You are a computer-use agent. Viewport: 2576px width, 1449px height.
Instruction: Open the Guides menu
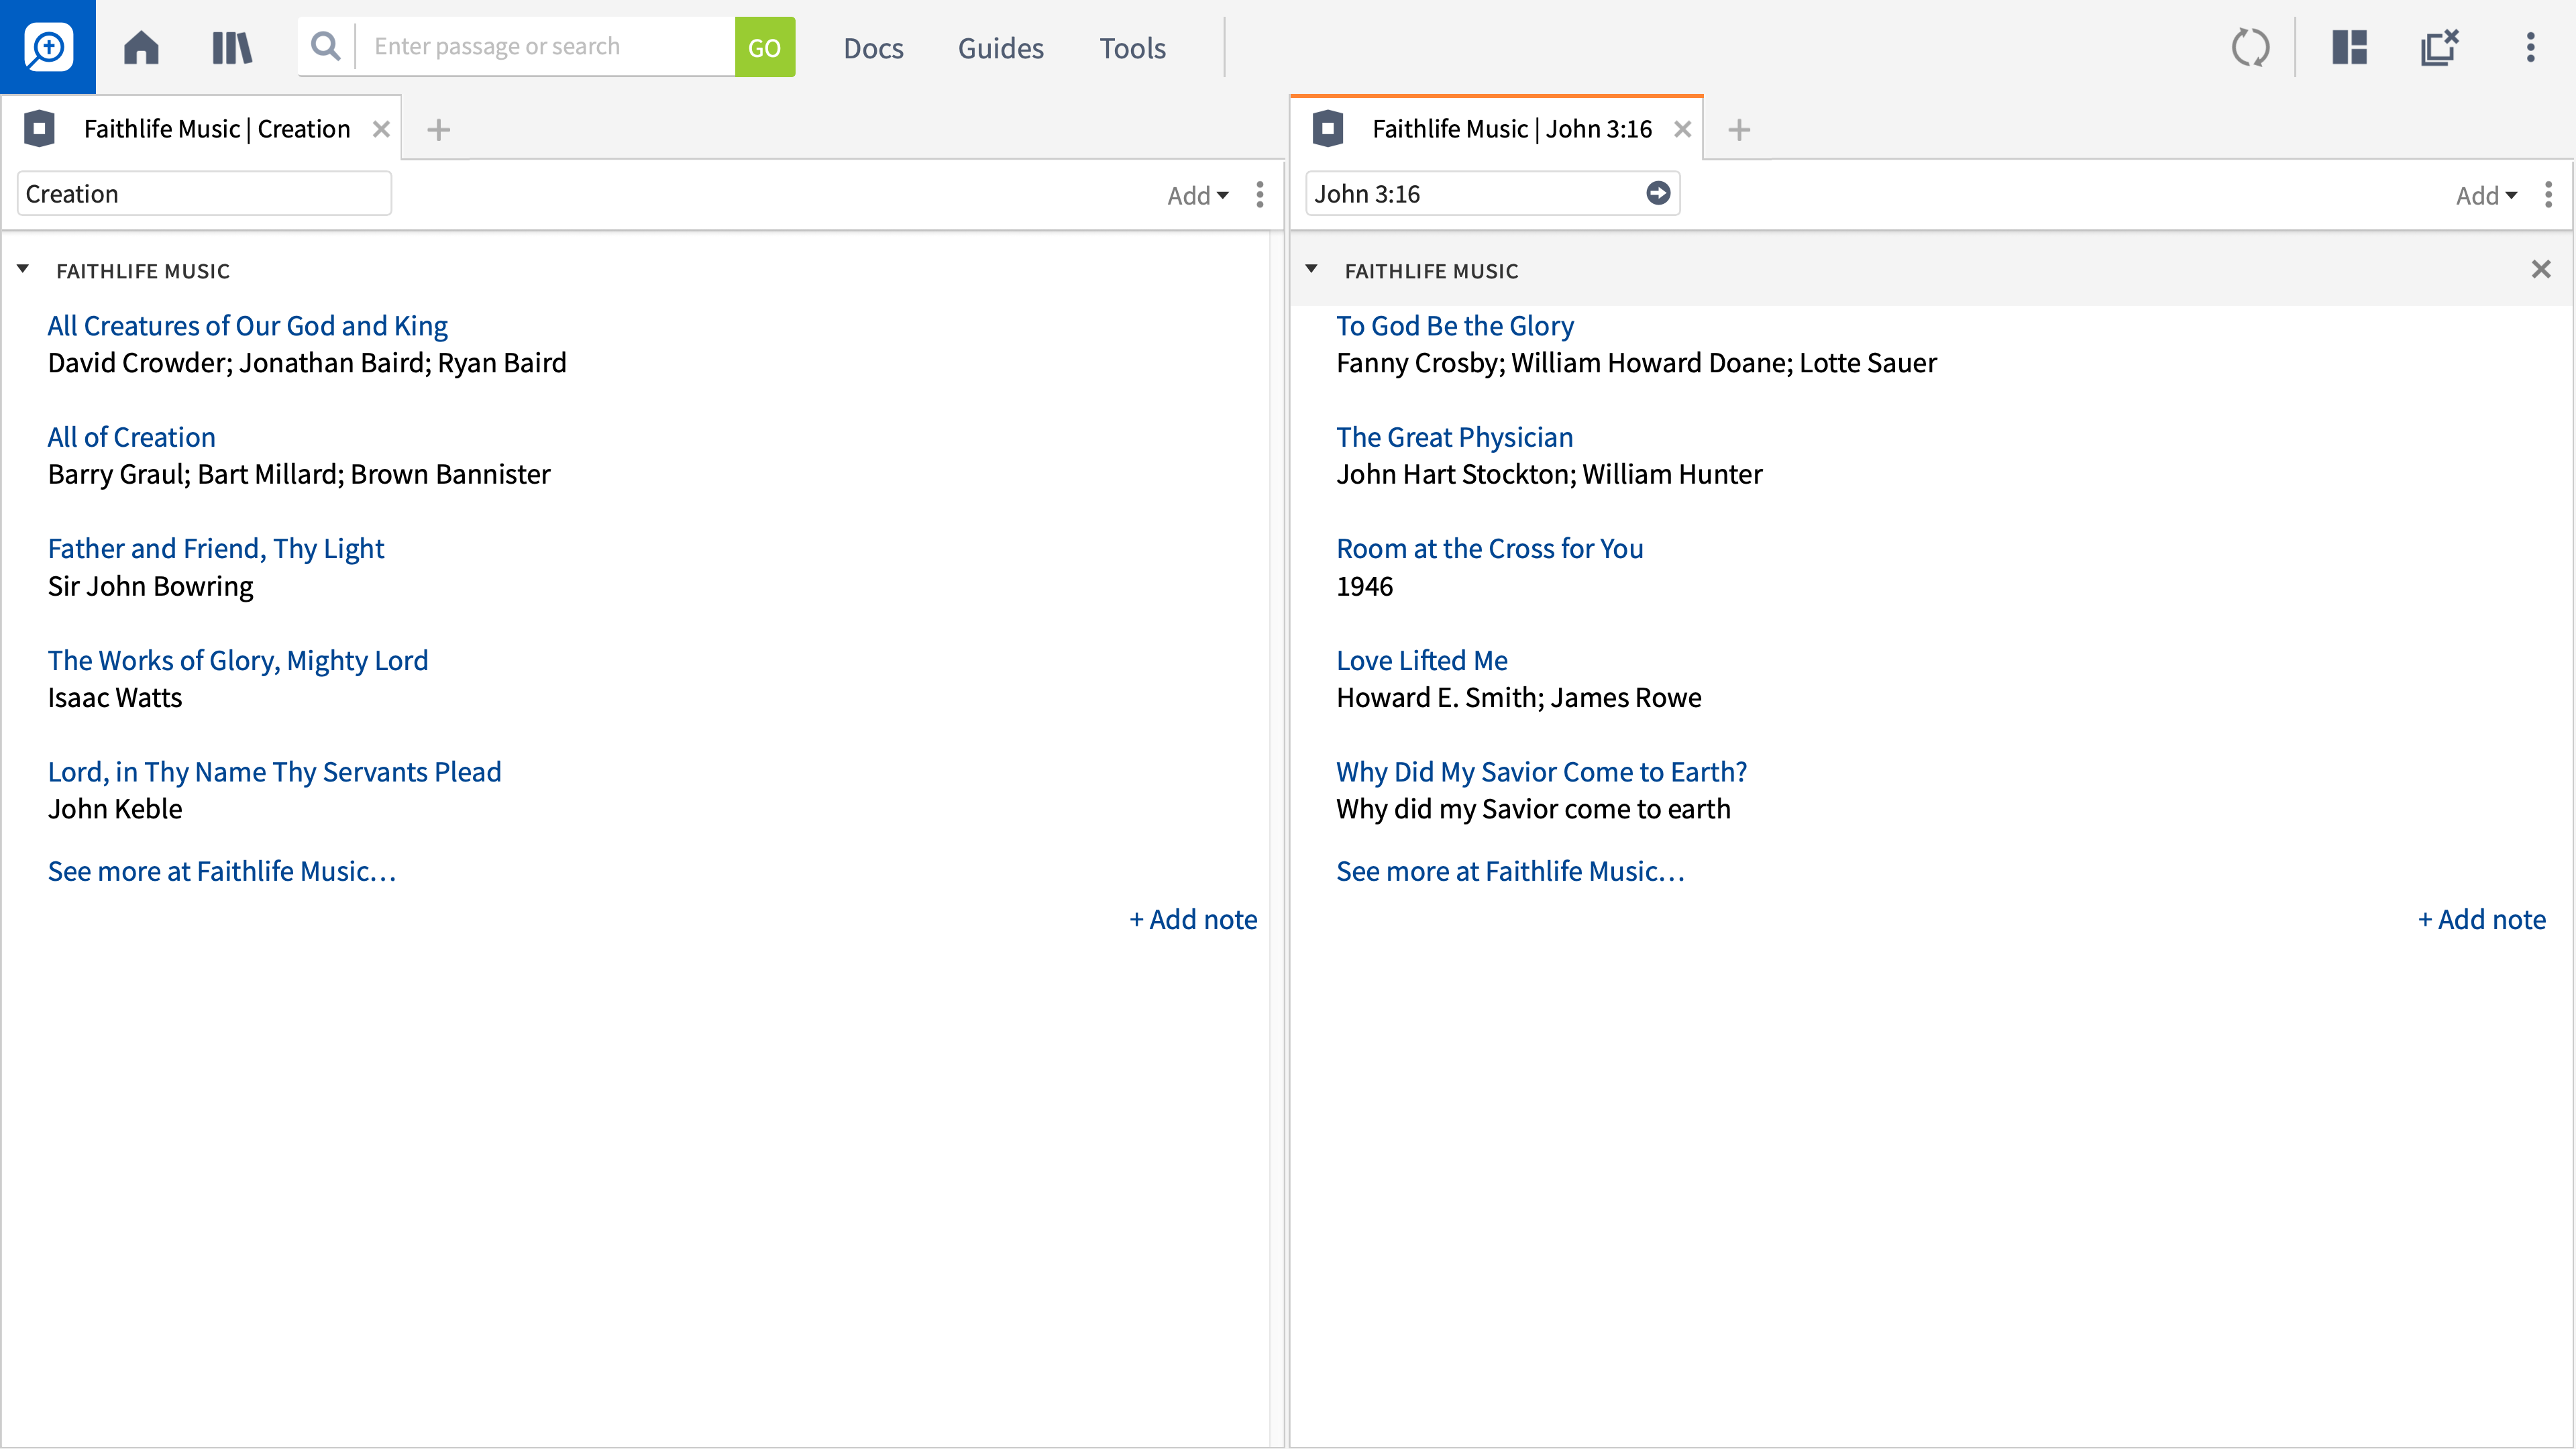(1000, 47)
